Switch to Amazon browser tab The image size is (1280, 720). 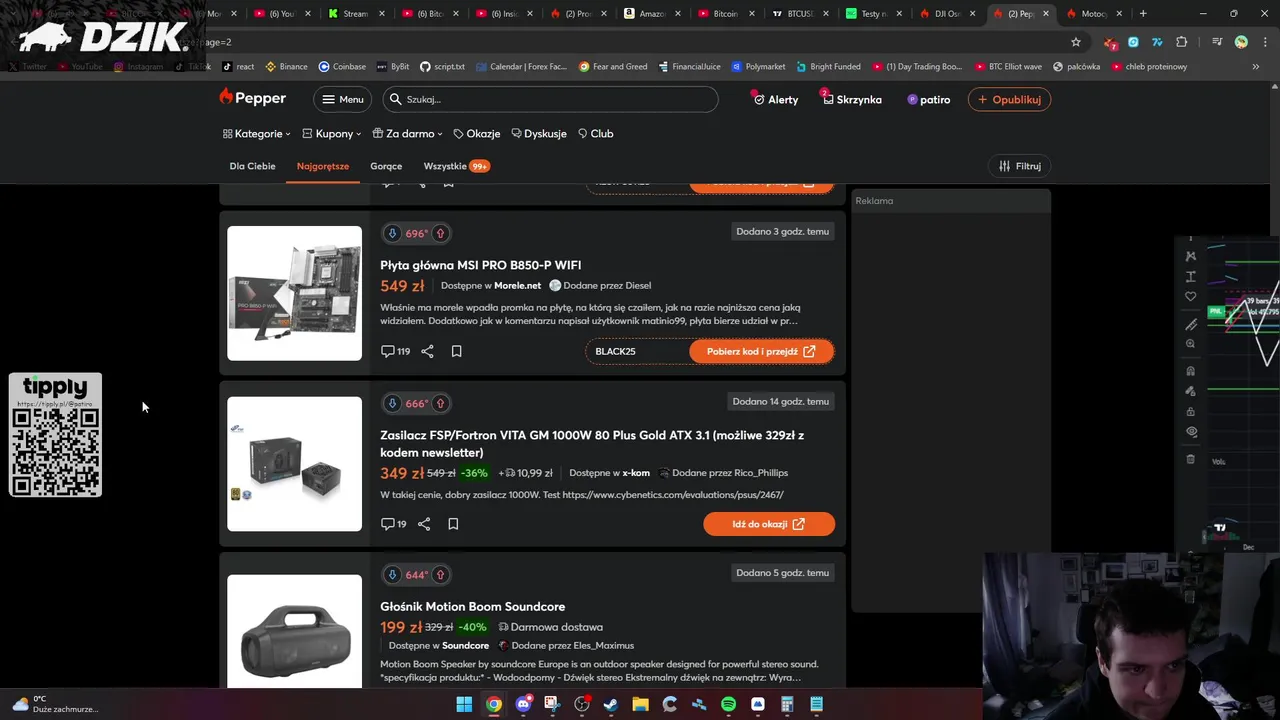[650, 14]
